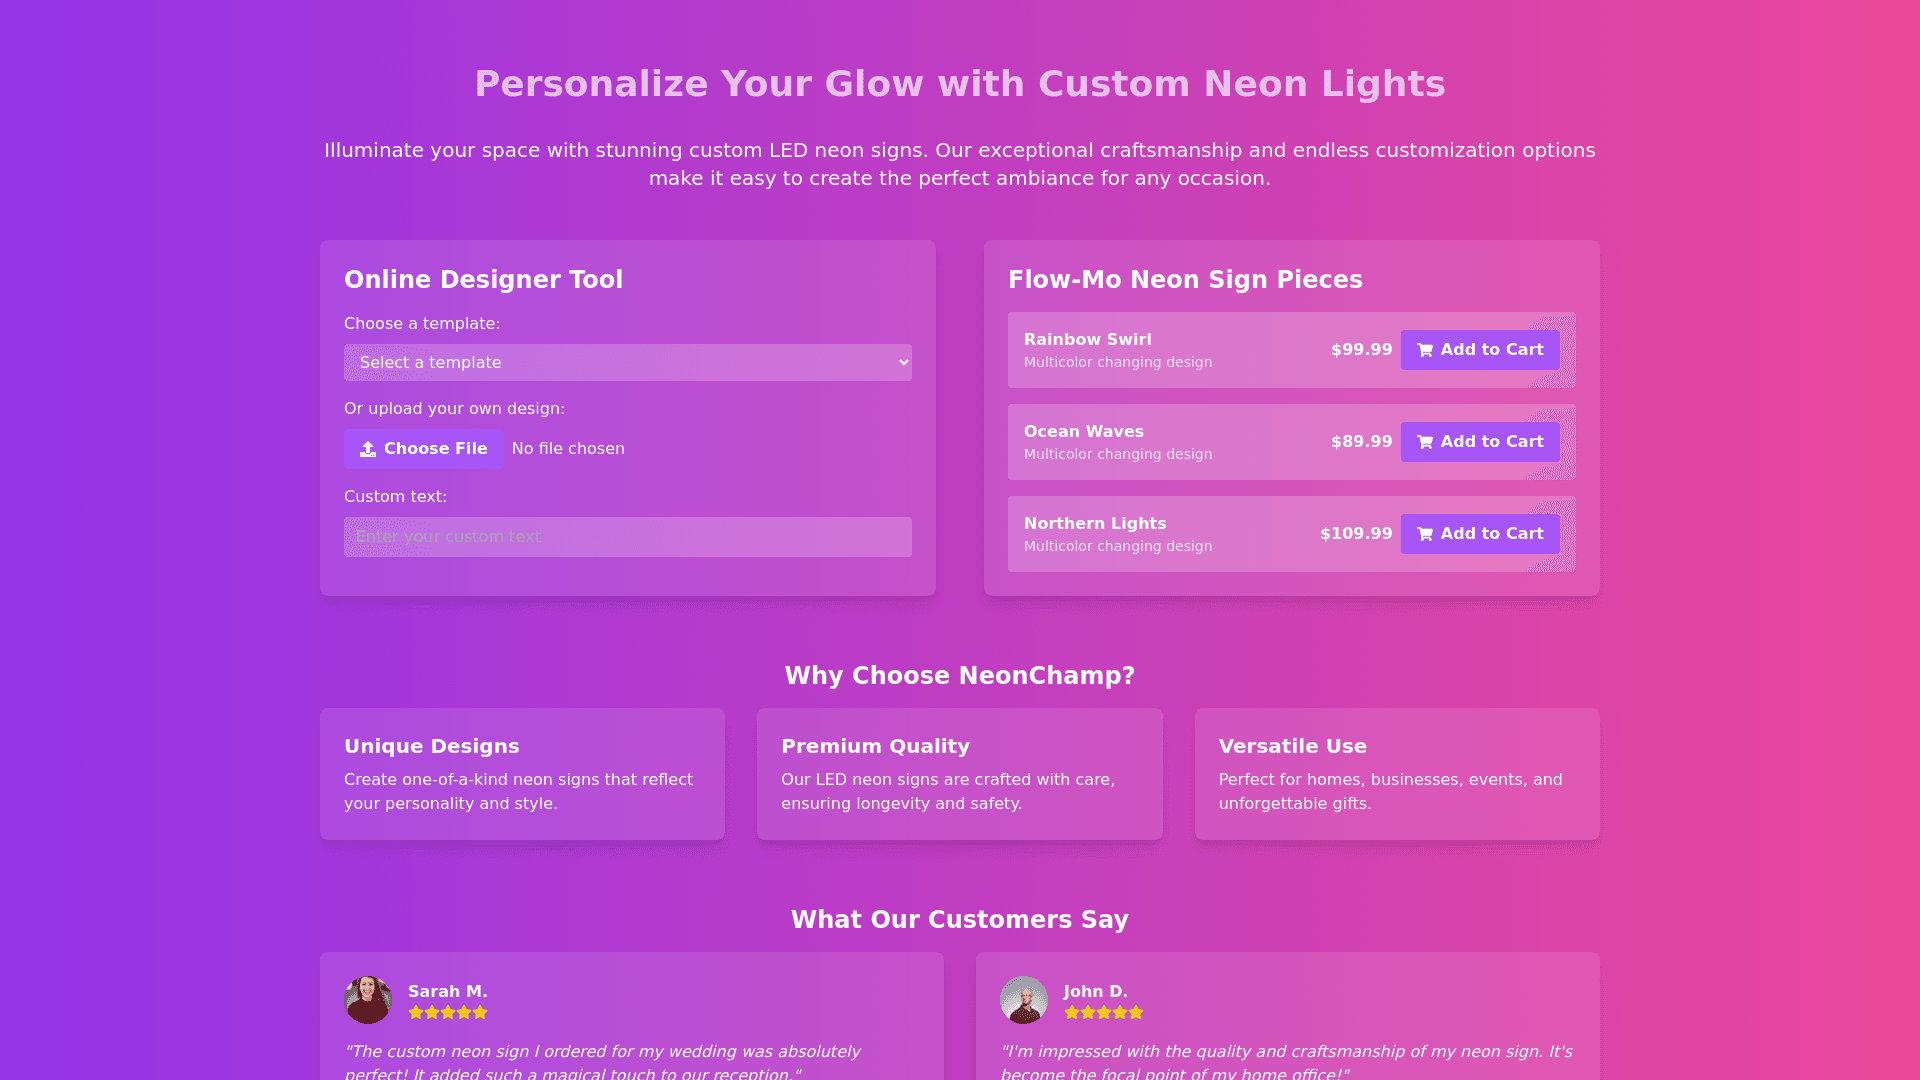
Task: Click the template dropdown arrow
Action: pos(904,363)
